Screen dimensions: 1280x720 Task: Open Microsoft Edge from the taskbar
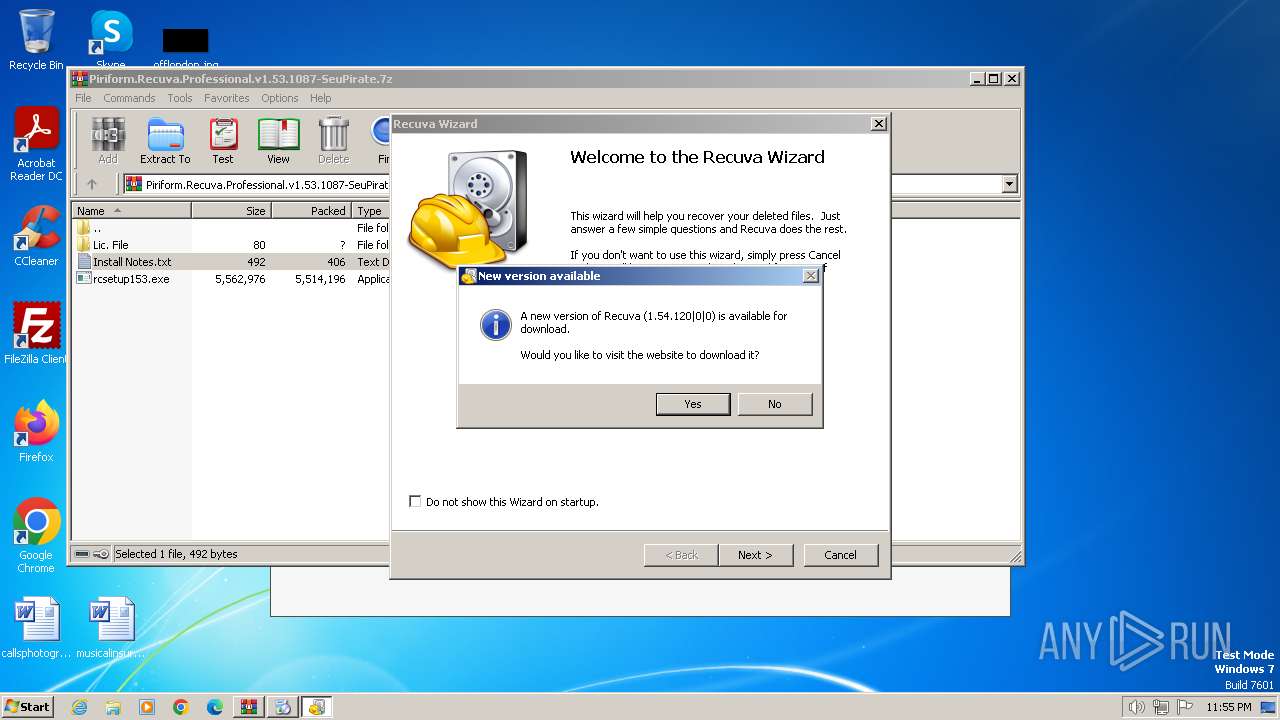(215, 707)
